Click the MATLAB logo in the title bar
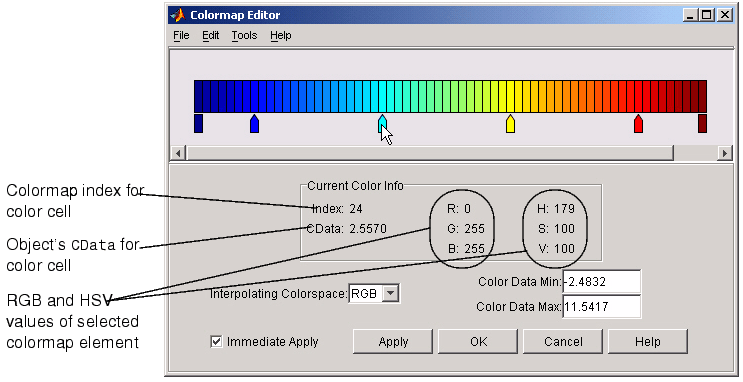 pos(178,15)
